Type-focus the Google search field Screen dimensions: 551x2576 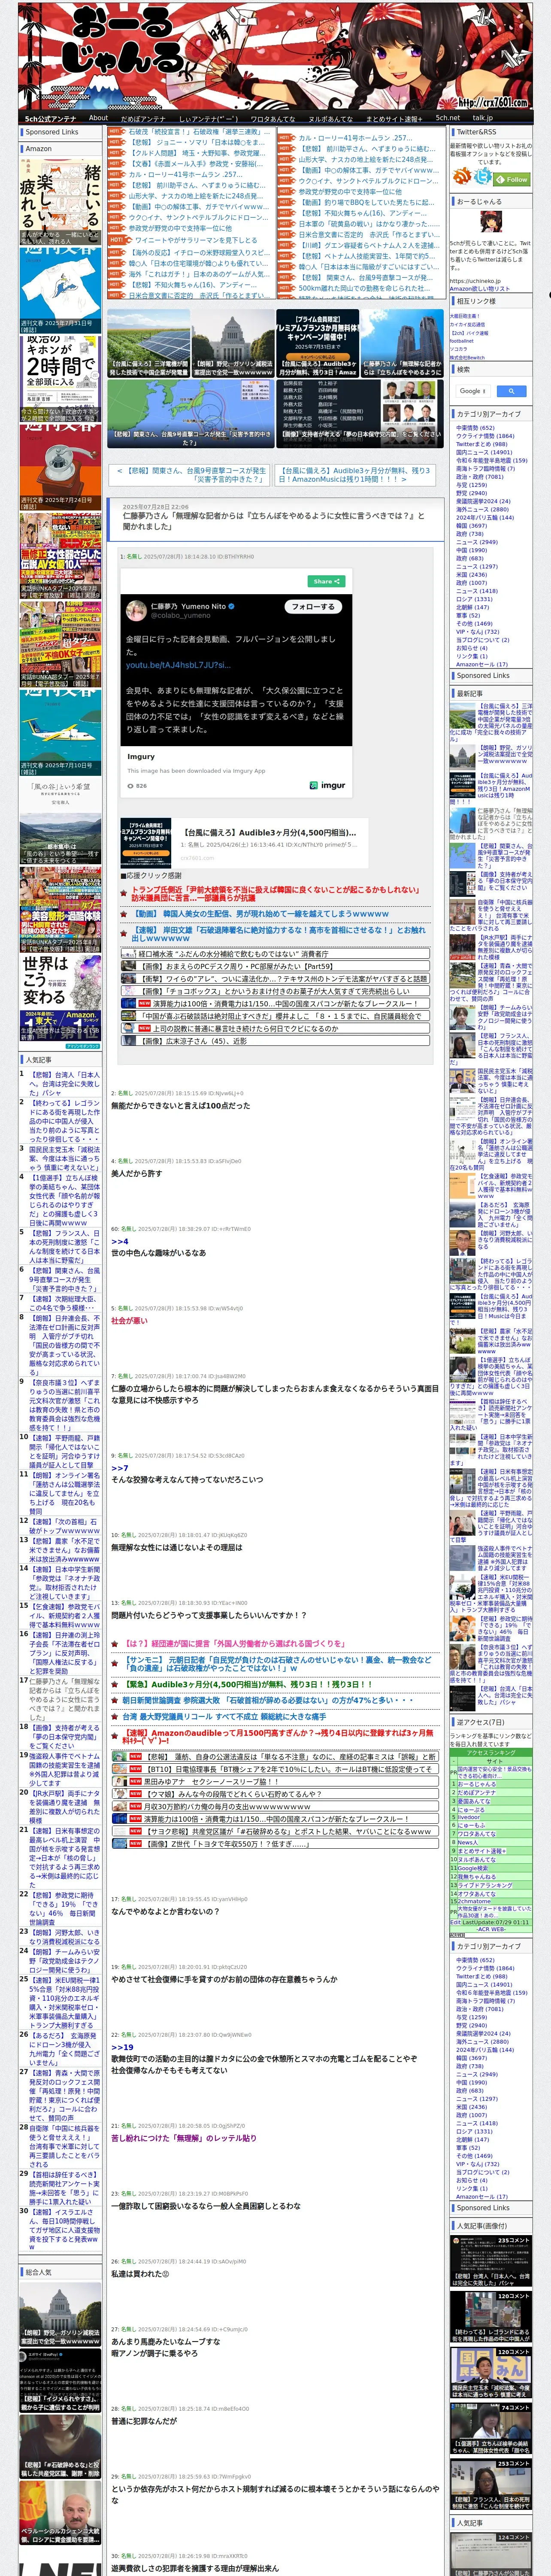point(472,391)
